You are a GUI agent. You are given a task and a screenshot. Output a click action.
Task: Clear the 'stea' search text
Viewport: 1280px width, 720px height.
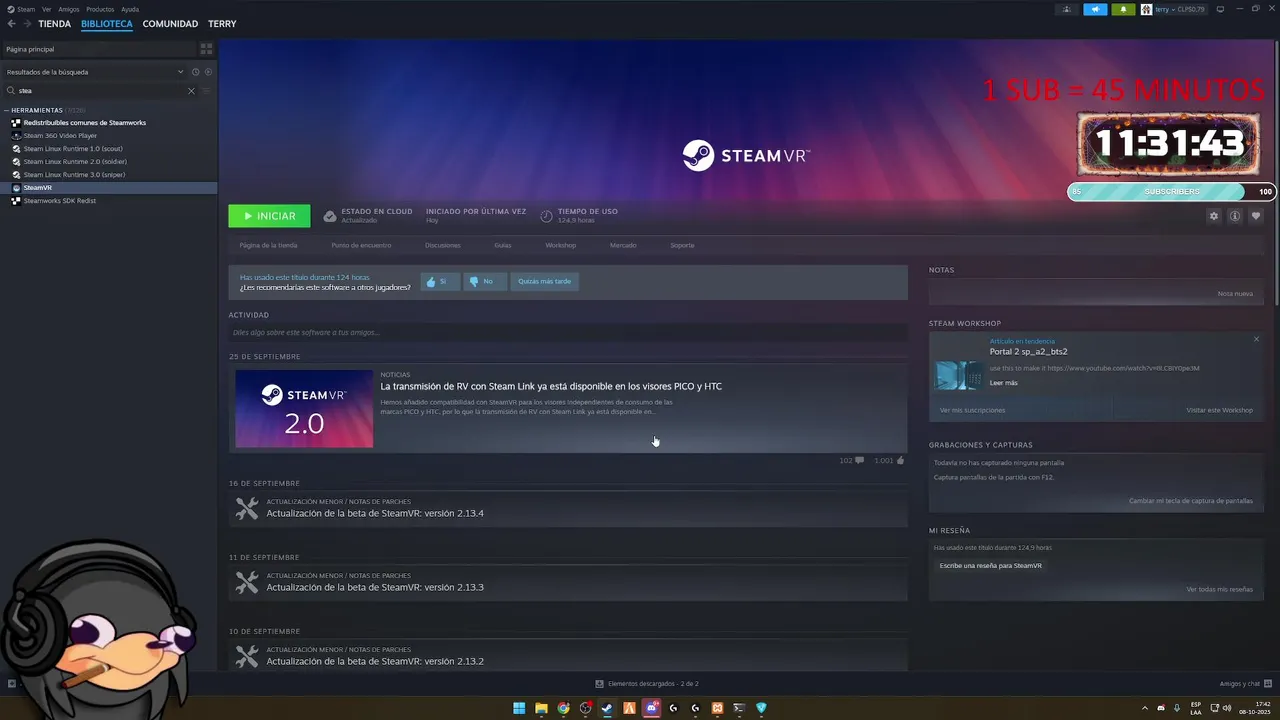pyautogui.click(x=191, y=91)
